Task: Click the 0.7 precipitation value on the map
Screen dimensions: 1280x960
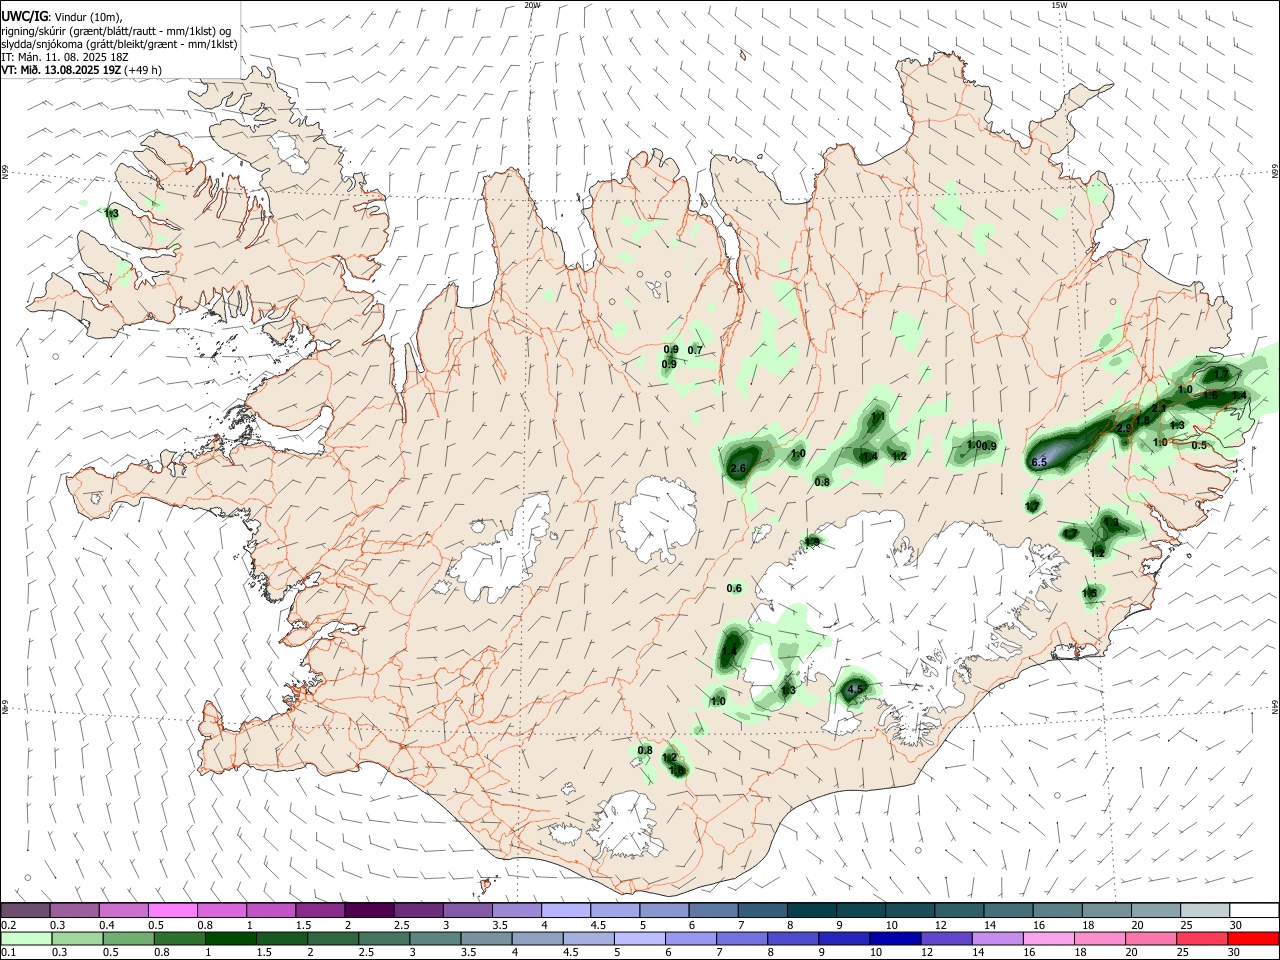Action: 696,350
